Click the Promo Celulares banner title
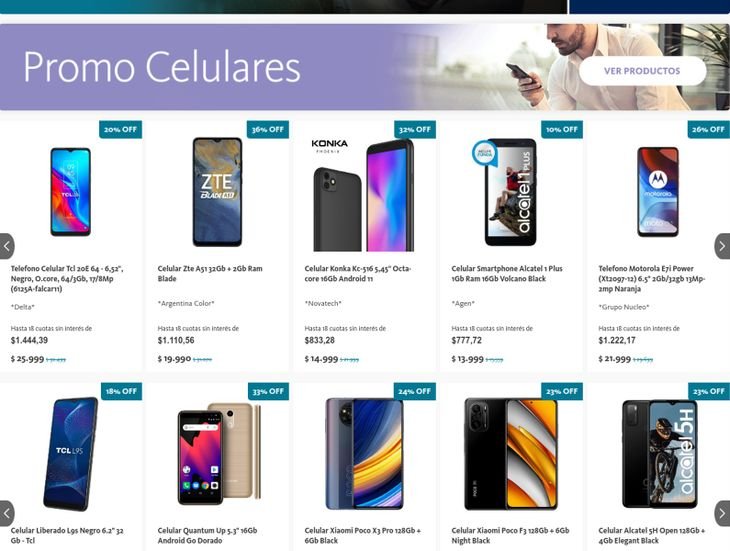The height and width of the screenshot is (551, 730). (x=162, y=67)
